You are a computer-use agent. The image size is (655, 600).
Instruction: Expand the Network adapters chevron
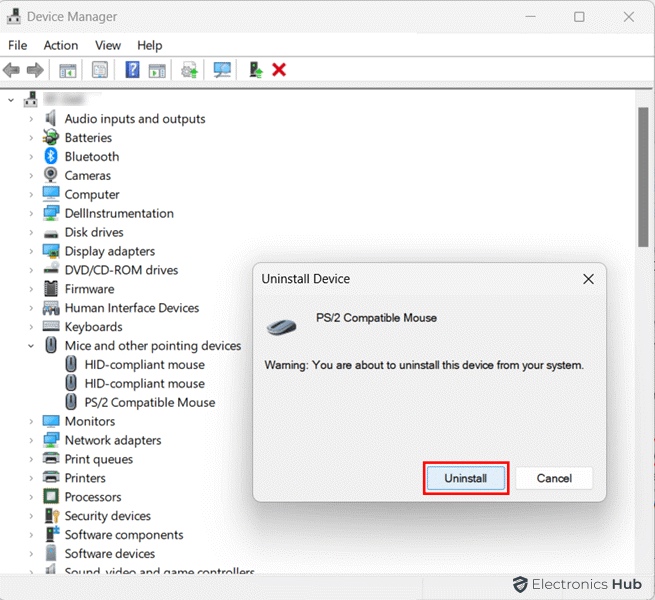(x=31, y=440)
